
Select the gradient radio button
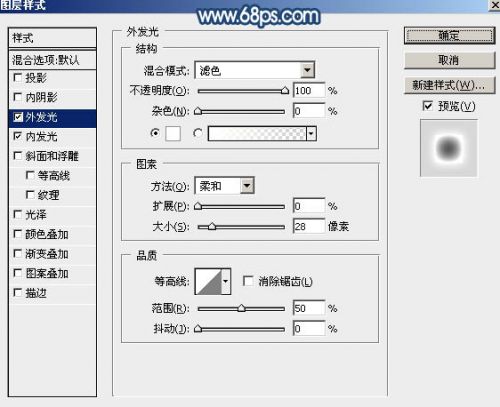pyautogui.click(x=198, y=133)
